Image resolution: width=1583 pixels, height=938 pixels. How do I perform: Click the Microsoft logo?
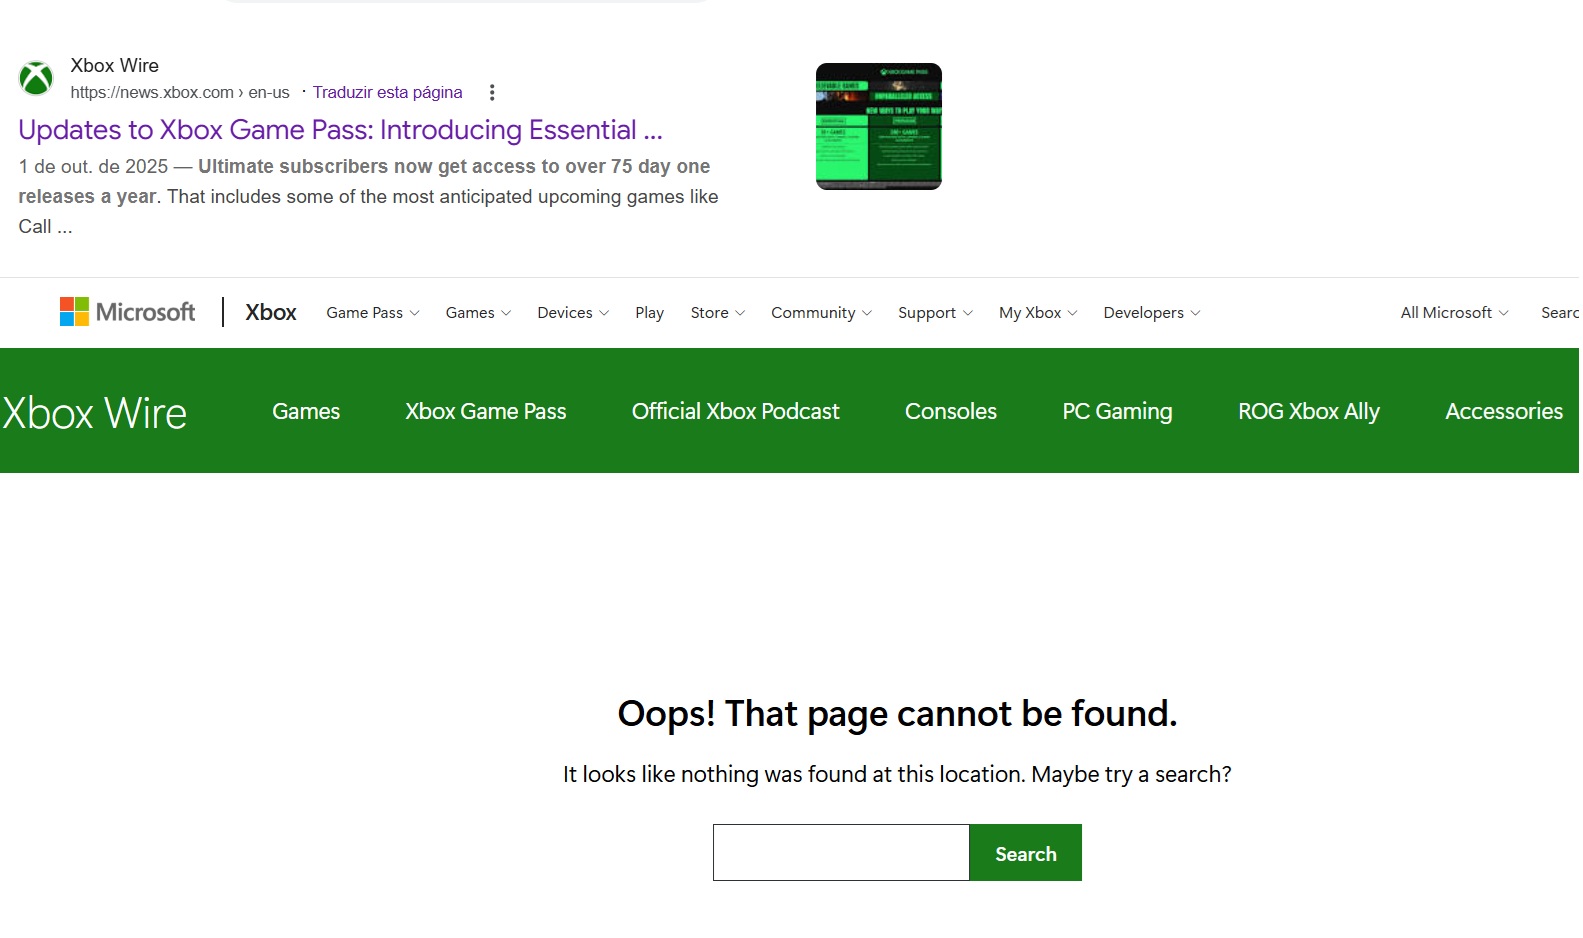point(127,312)
